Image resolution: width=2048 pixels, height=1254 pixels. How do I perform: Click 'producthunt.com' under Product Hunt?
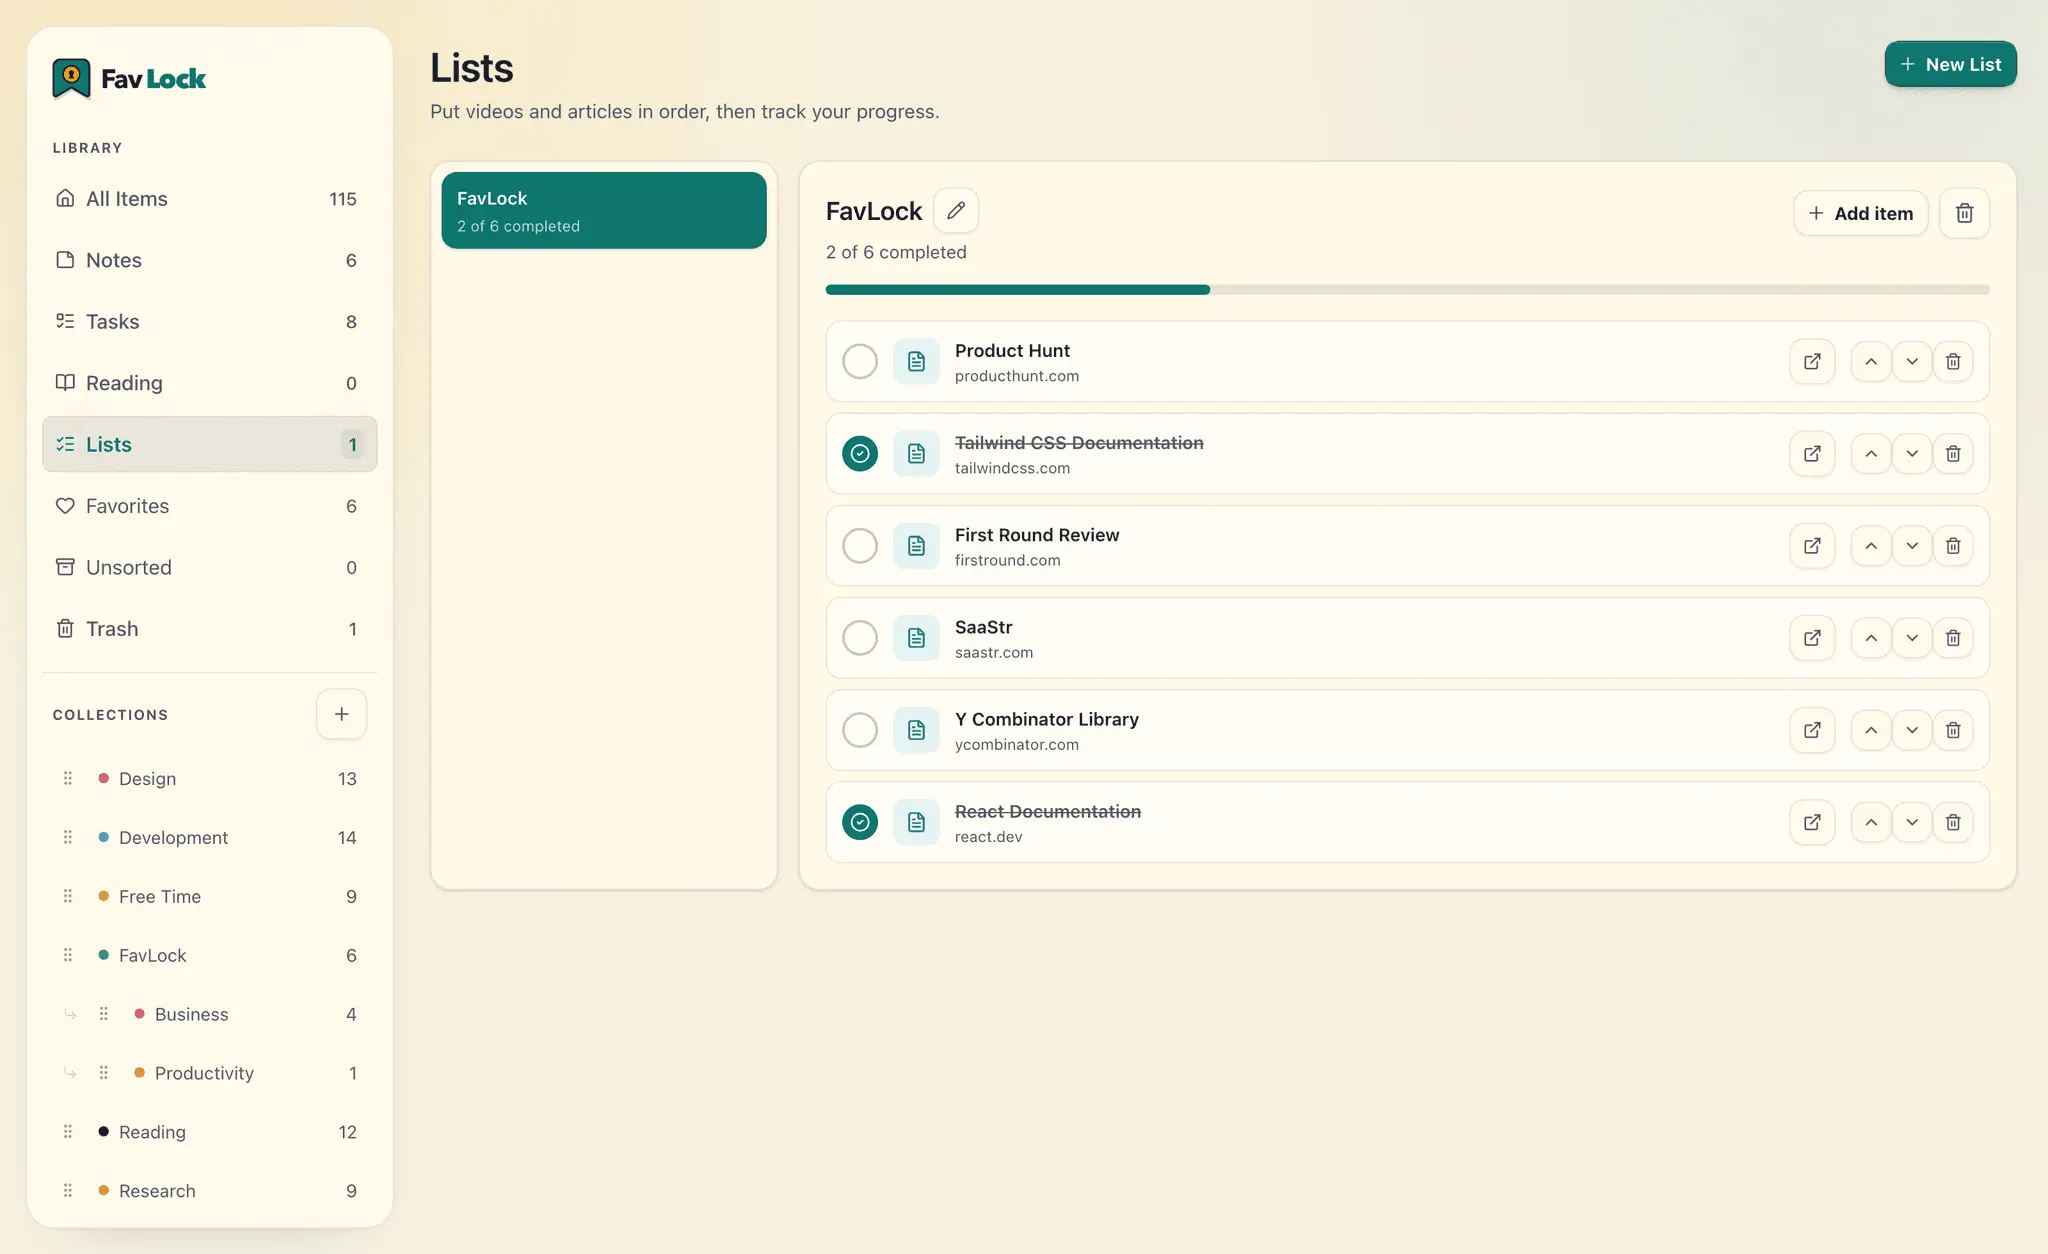(x=1017, y=376)
